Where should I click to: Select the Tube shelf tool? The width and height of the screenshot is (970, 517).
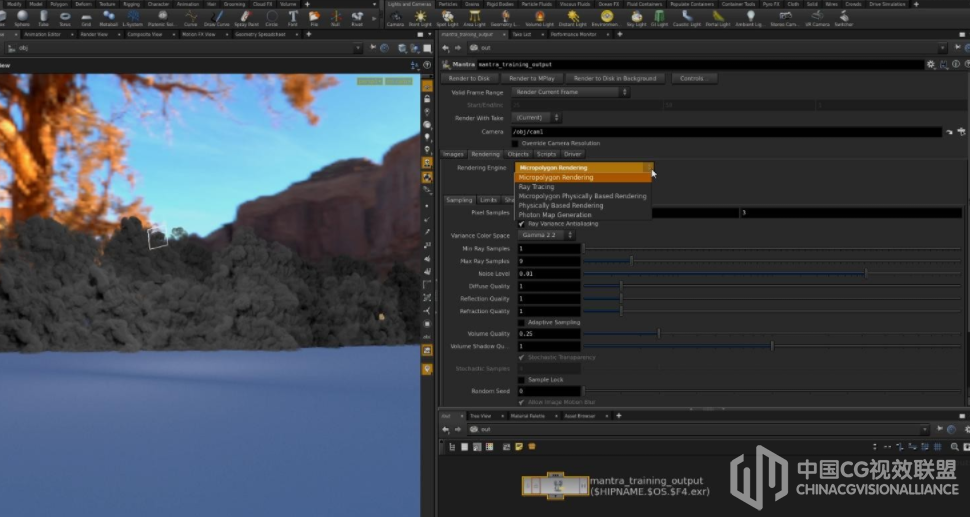click(x=43, y=18)
